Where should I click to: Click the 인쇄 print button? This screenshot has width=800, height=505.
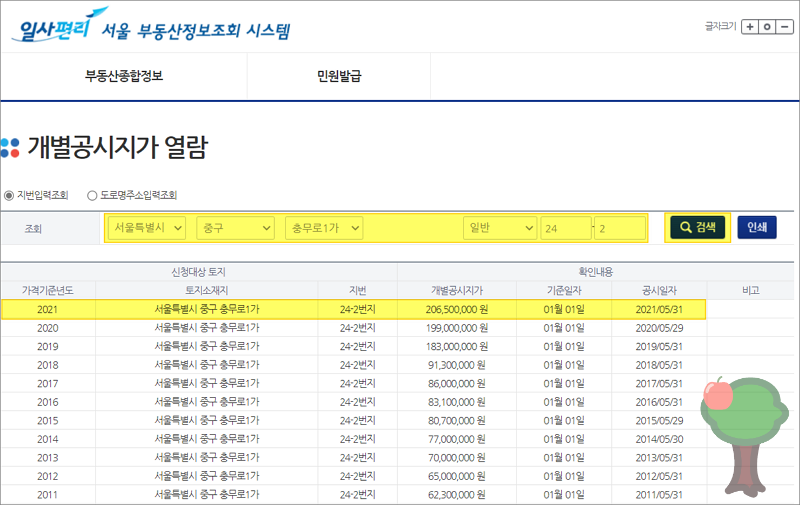point(757,228)
